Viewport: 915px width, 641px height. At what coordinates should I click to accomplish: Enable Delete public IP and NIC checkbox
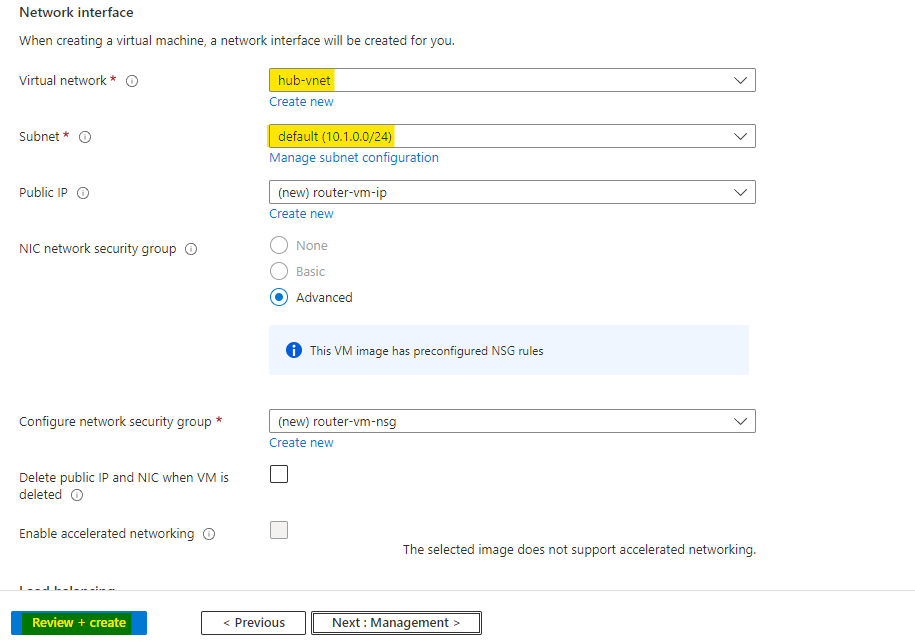(x=279, y=474)
